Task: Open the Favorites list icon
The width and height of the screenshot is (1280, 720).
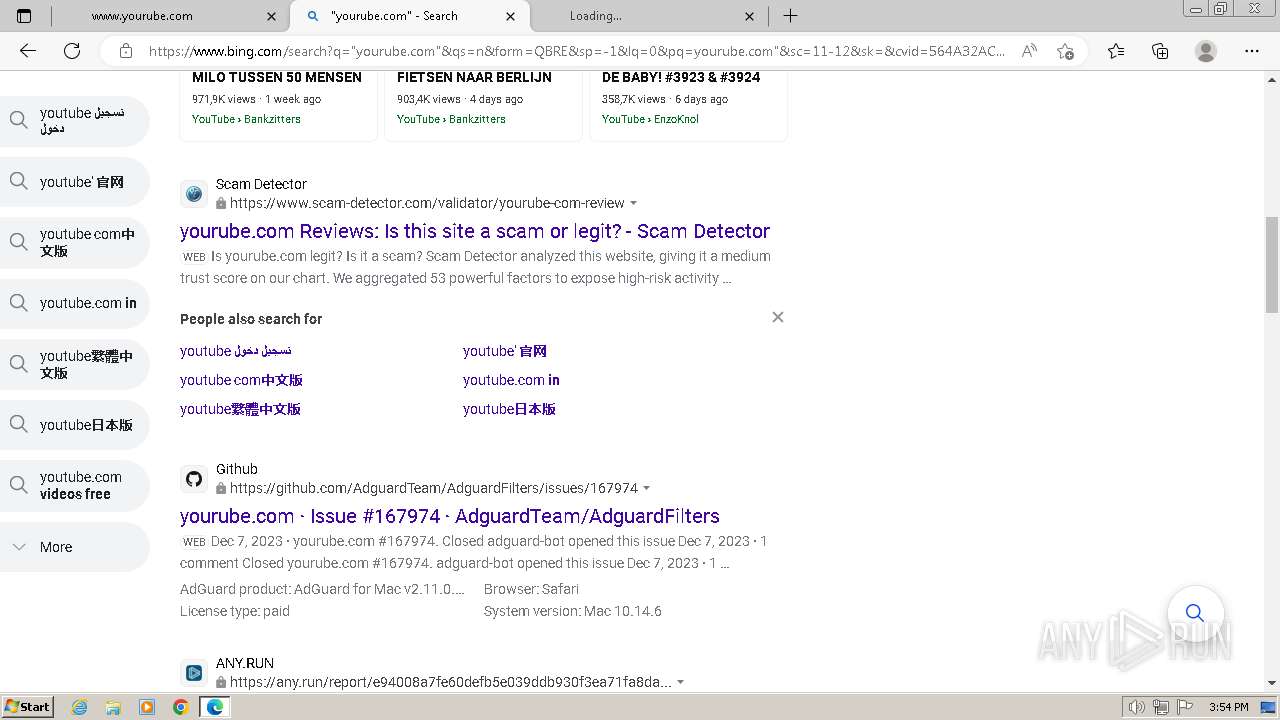Action: [x=1116, y=51]
